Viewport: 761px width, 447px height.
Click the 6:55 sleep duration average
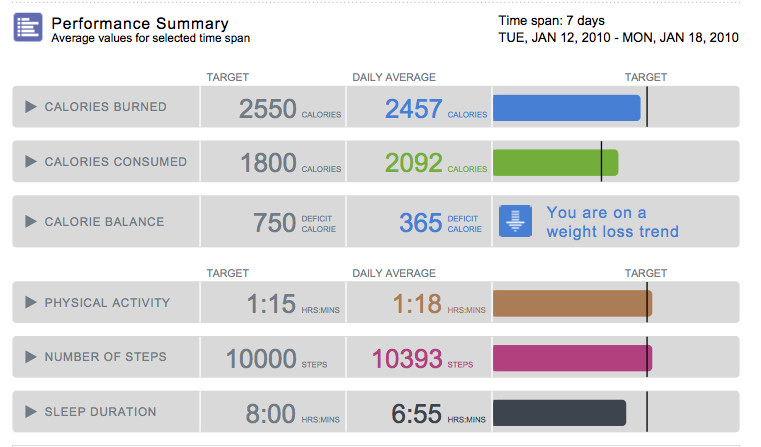(415, 413)
